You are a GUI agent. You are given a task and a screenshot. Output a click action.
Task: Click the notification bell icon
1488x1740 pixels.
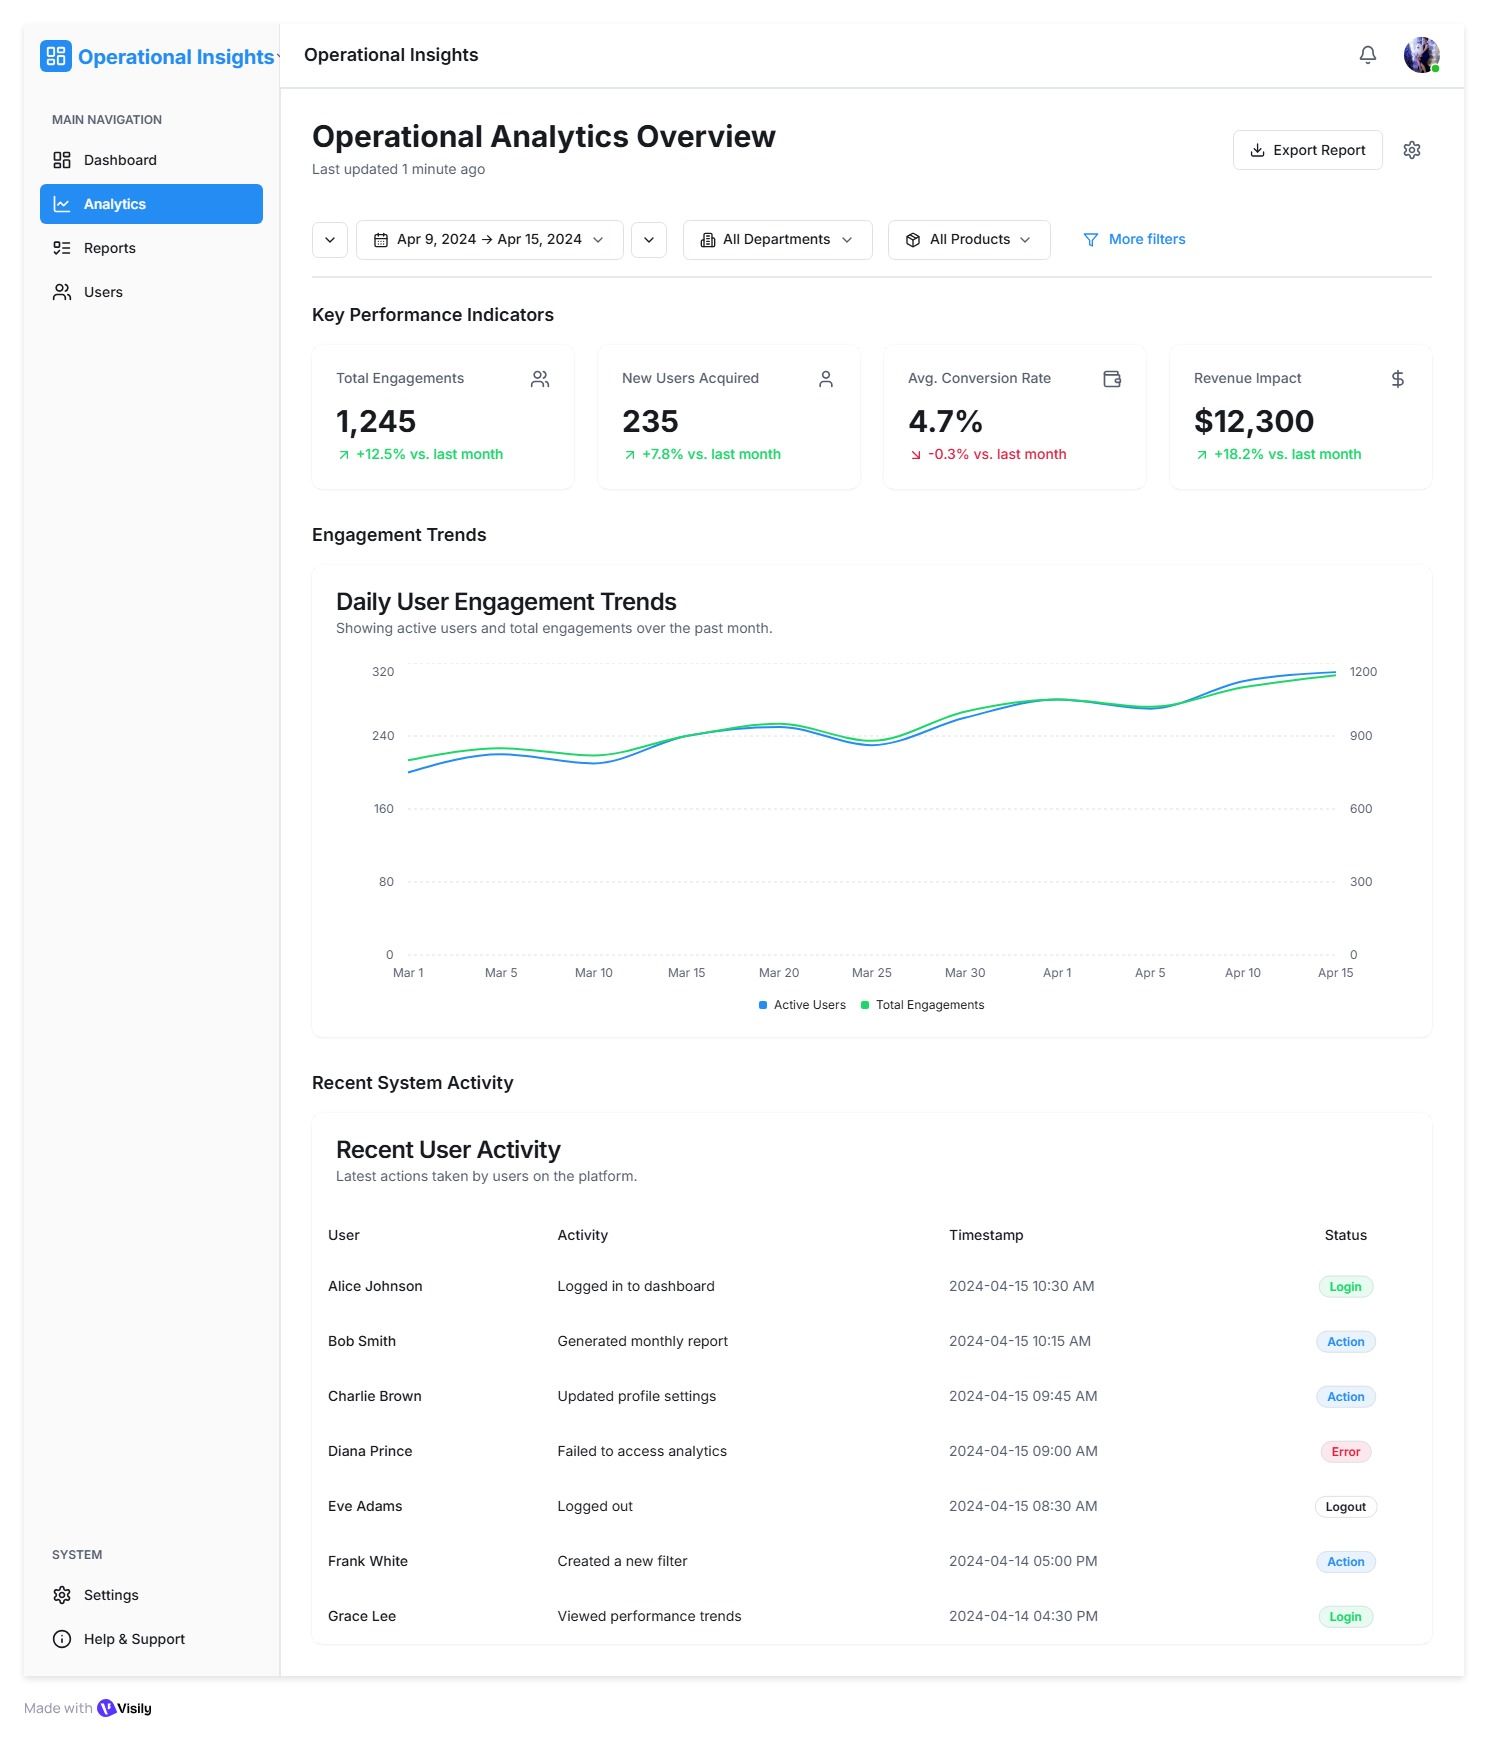pyautogui.click(x=1367, y=55)
